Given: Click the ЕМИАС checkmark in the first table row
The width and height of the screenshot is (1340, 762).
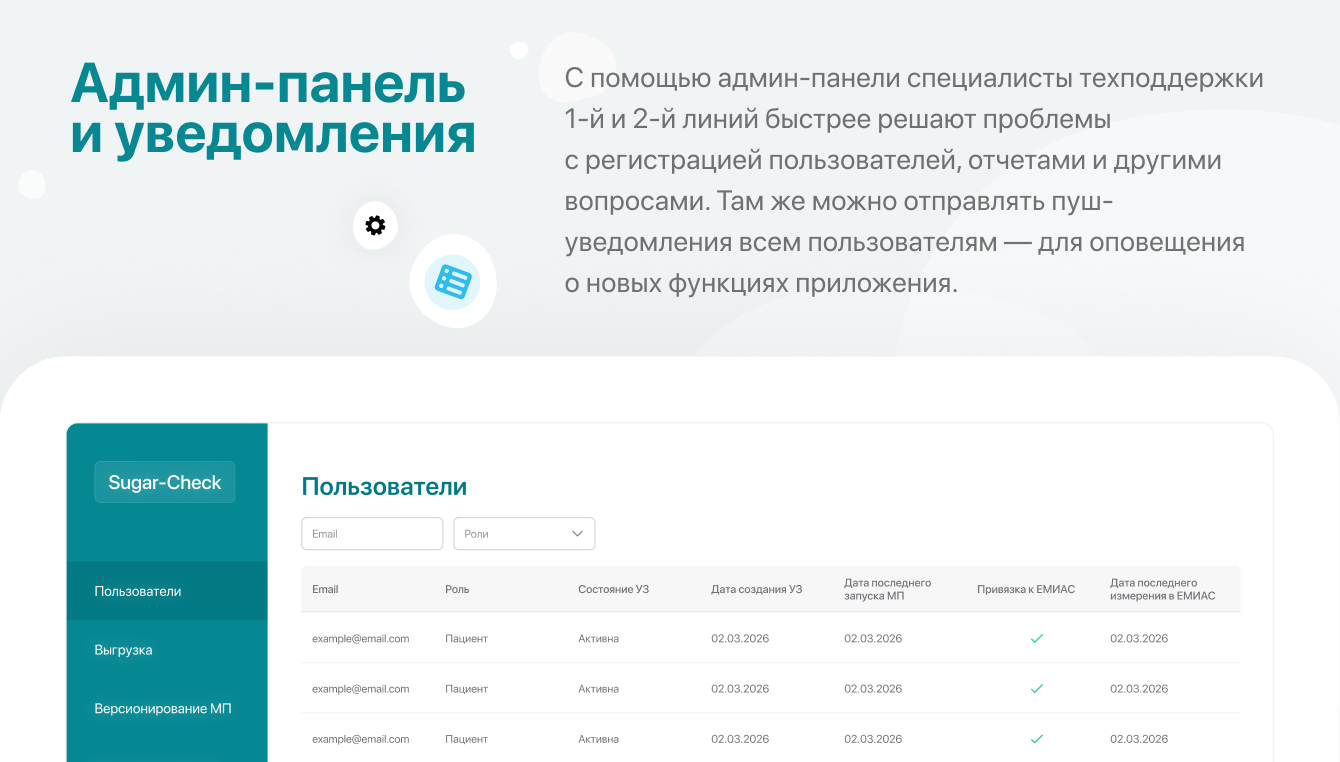Looking at the screenshot, I should (1037, 638).
